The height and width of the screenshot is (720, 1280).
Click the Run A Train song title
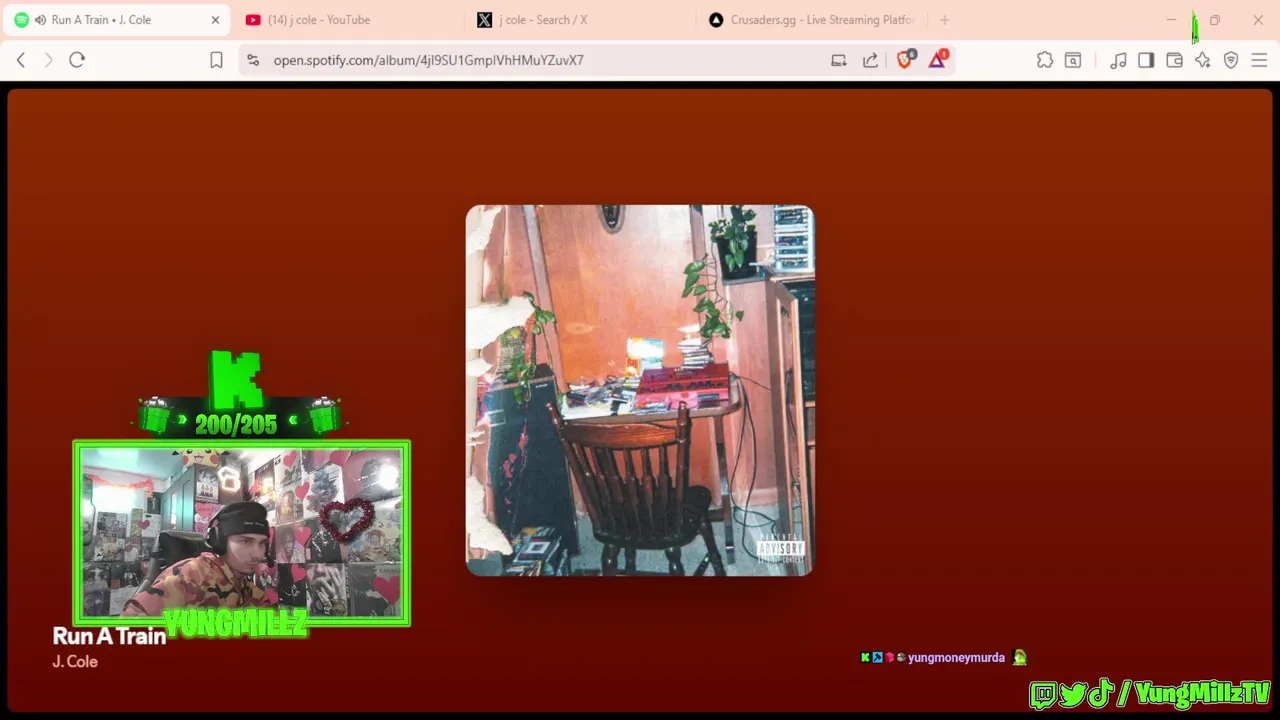[x=109, y=636]
